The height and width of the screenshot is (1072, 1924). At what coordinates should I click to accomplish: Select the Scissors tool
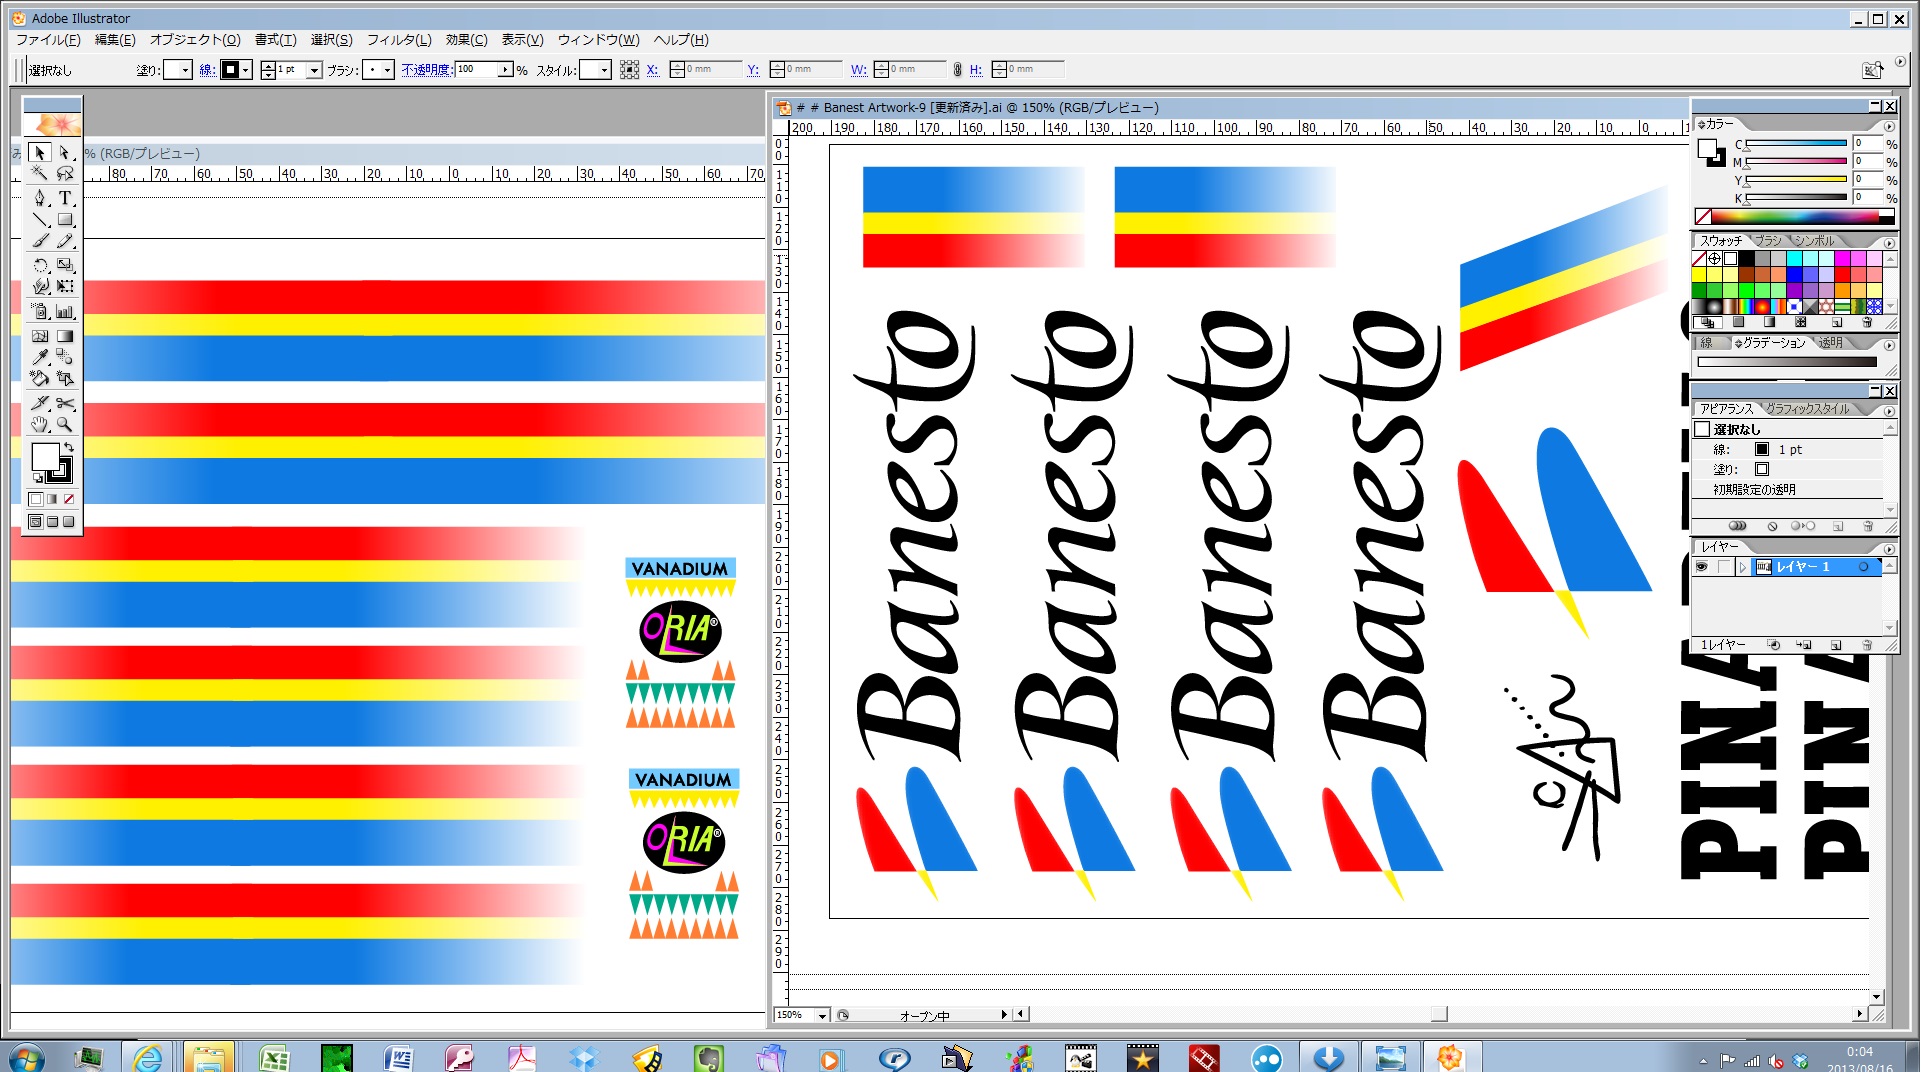pyautogui.click(x=65, y=403)
